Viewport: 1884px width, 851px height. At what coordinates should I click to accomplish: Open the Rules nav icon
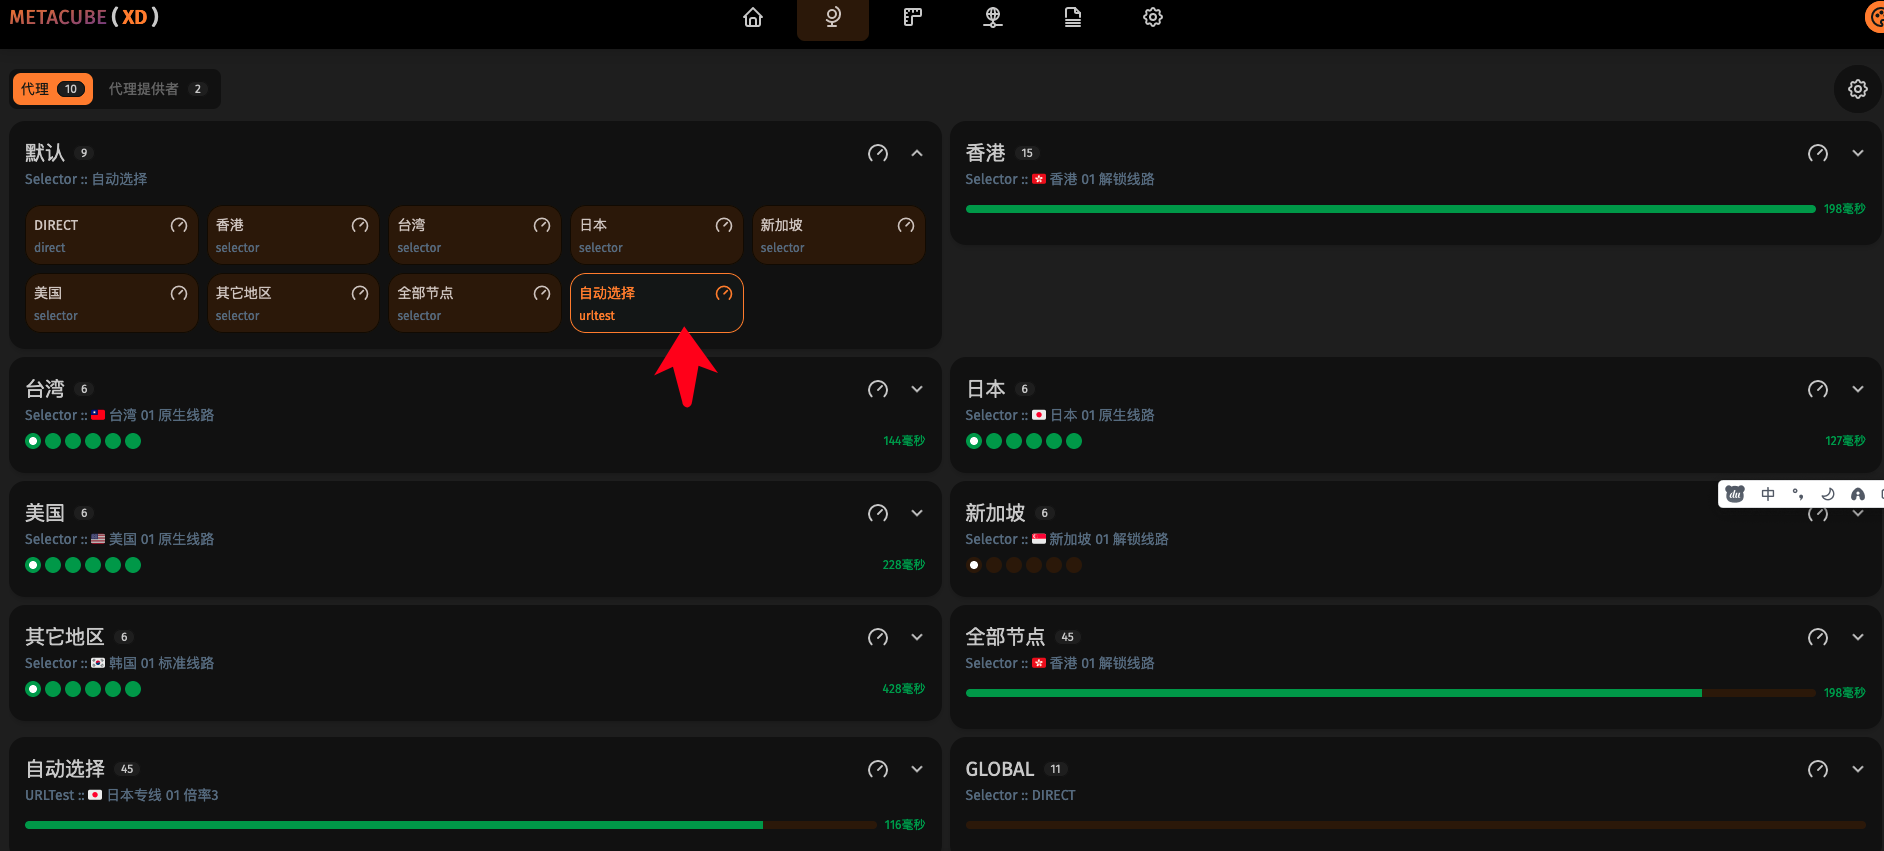point(913,18)
